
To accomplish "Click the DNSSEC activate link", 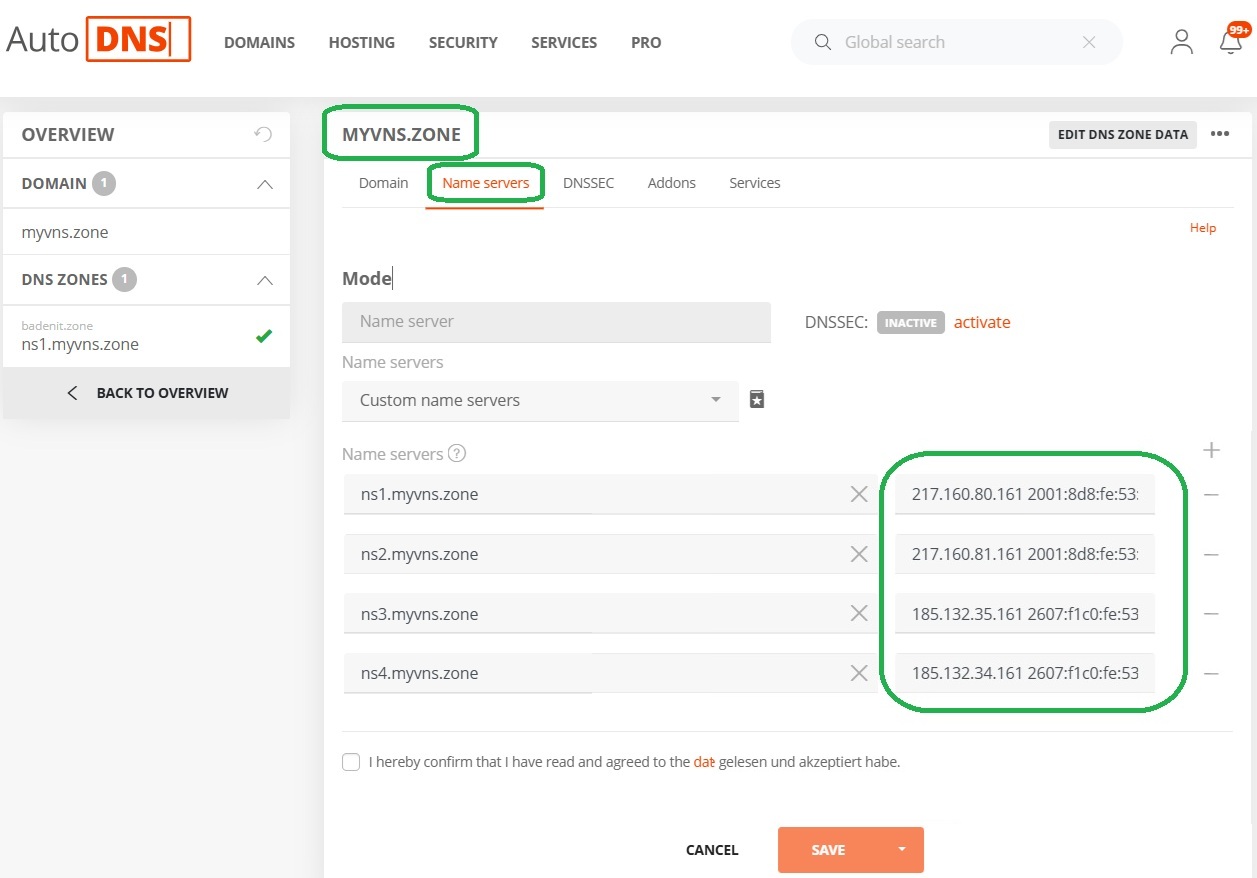I will [982, 322].
